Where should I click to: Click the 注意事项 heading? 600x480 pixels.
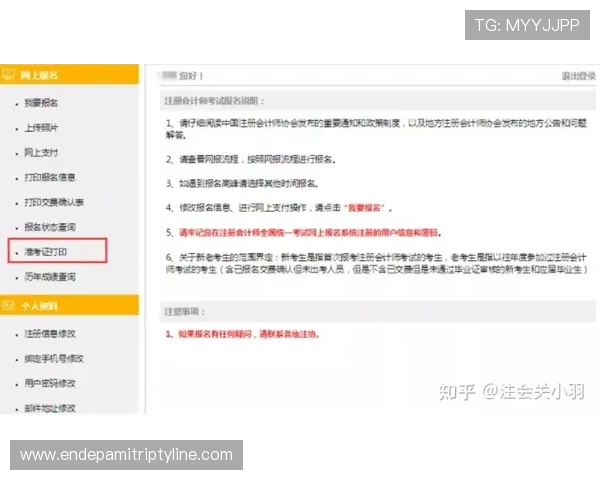click(185, 312)
